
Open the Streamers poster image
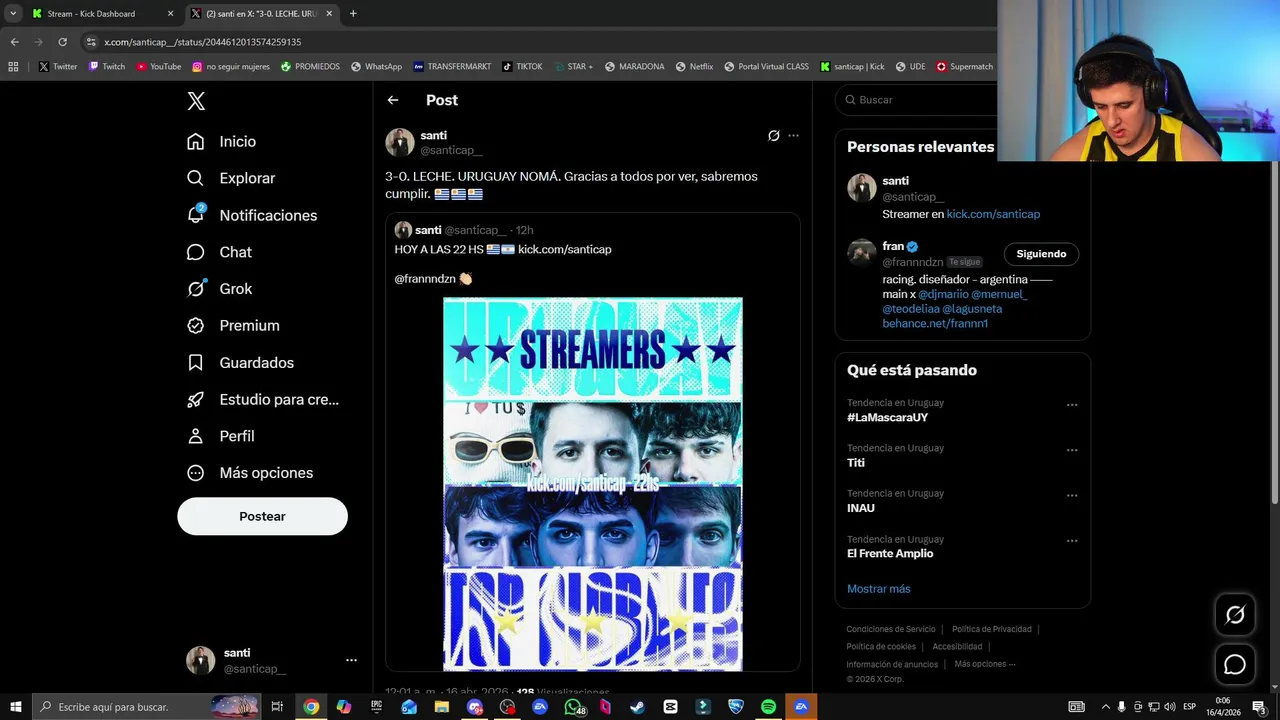(x=593, y=484)
